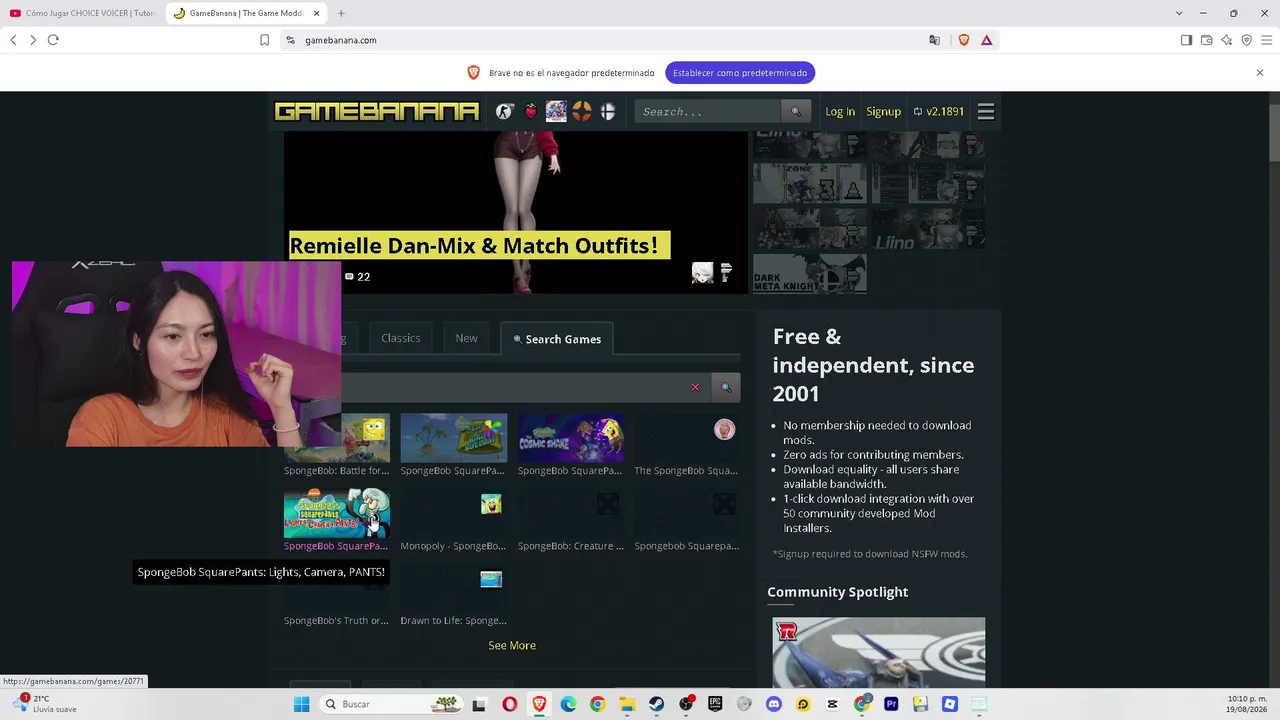Viewport: 1280px width, 720px height.
Task: Click Establecer como predeterminado button
Action: [740, 73]
